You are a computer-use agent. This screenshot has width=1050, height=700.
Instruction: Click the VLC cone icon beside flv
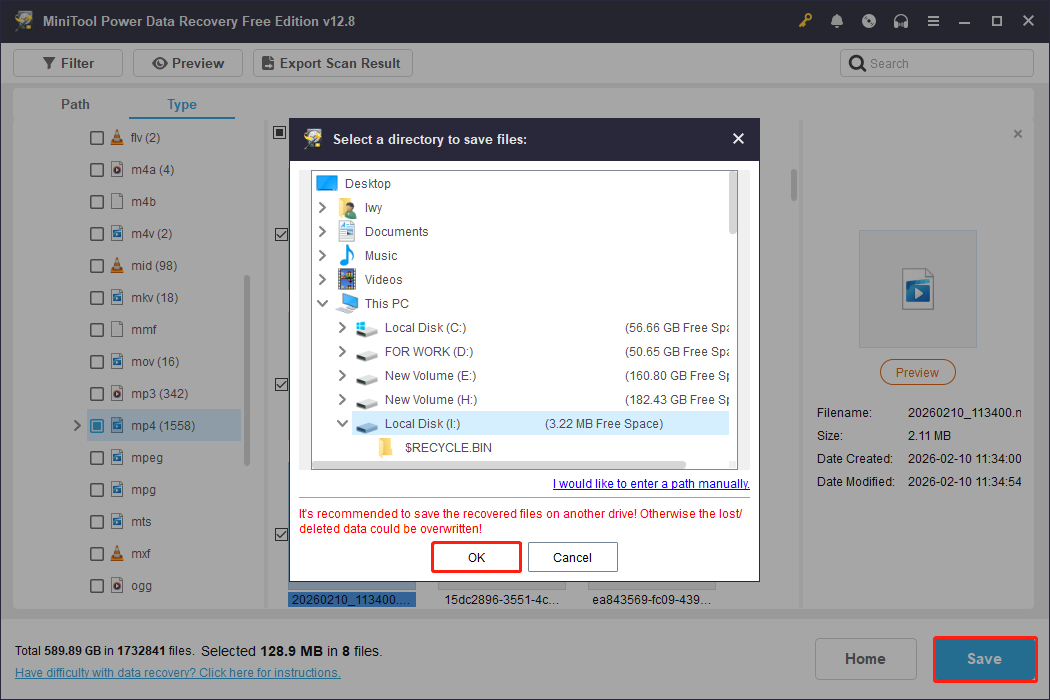(x=115, y=137)
